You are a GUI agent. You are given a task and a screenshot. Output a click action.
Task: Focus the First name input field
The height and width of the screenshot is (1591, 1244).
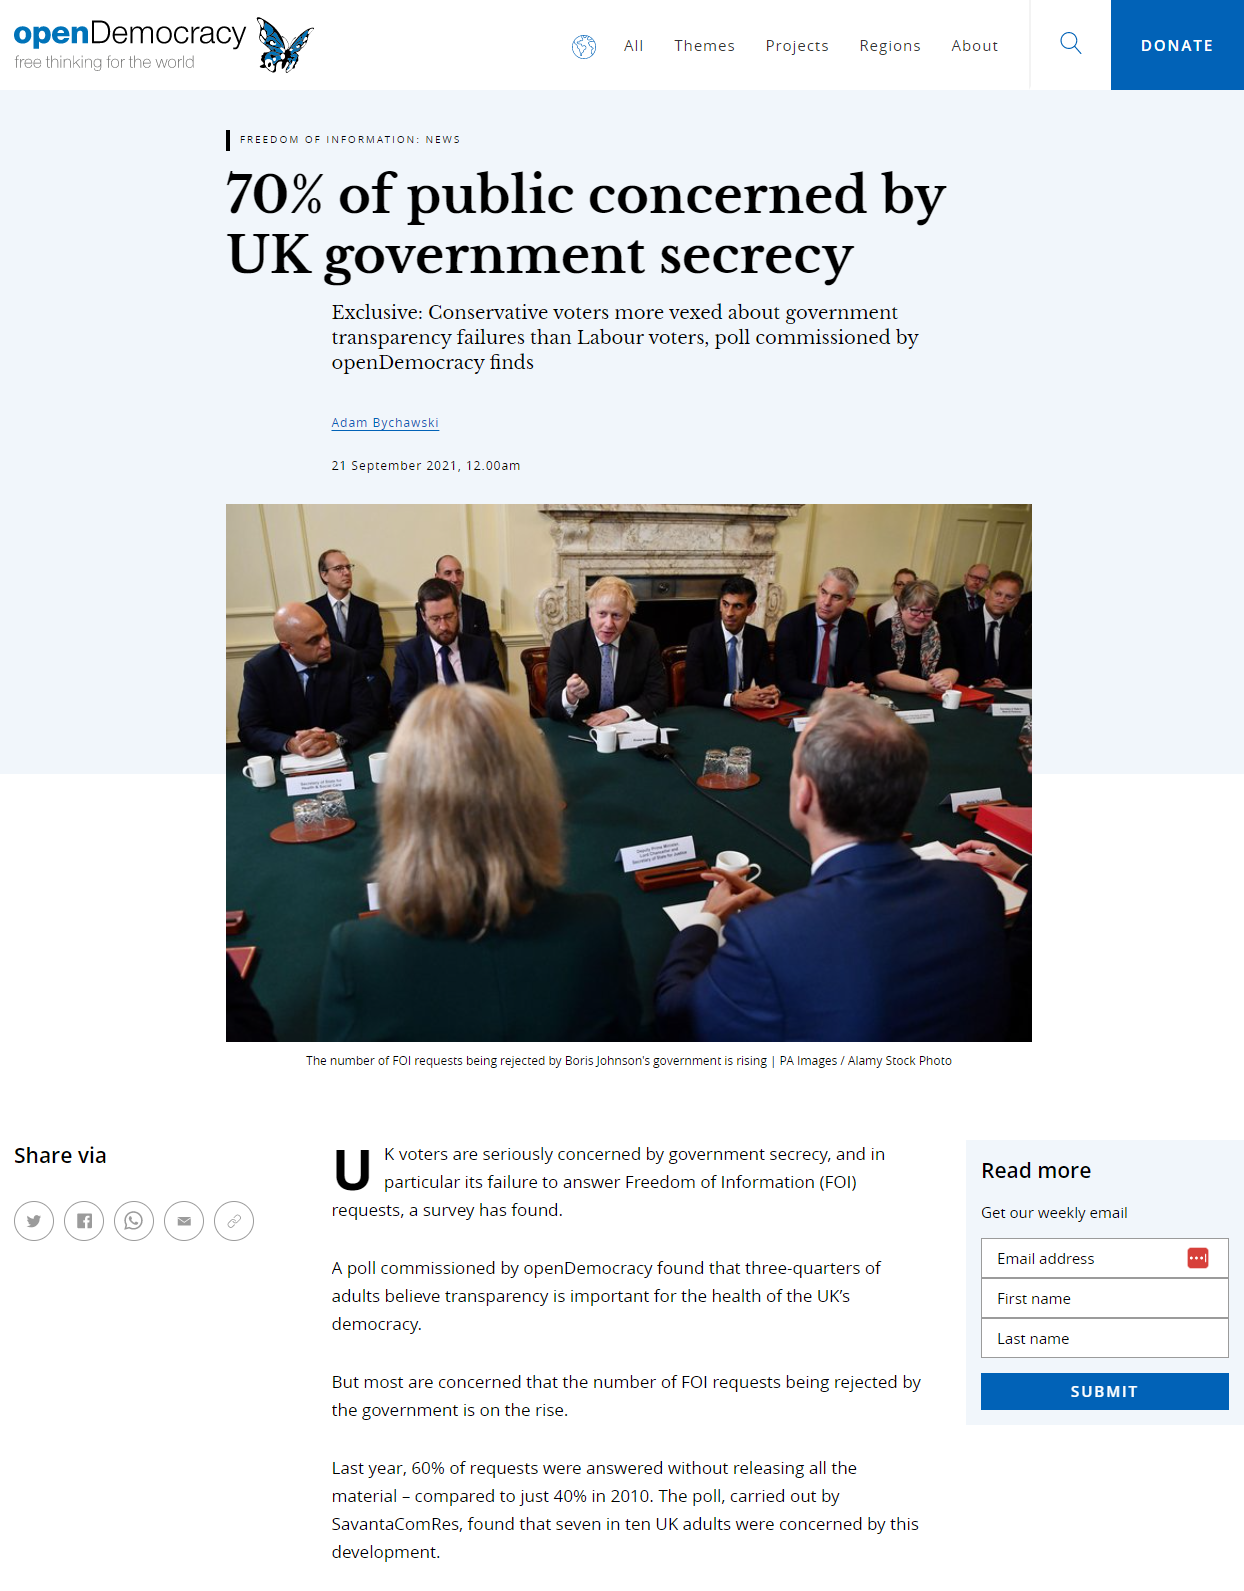pyautogui.click(x=1104, y=1298)
